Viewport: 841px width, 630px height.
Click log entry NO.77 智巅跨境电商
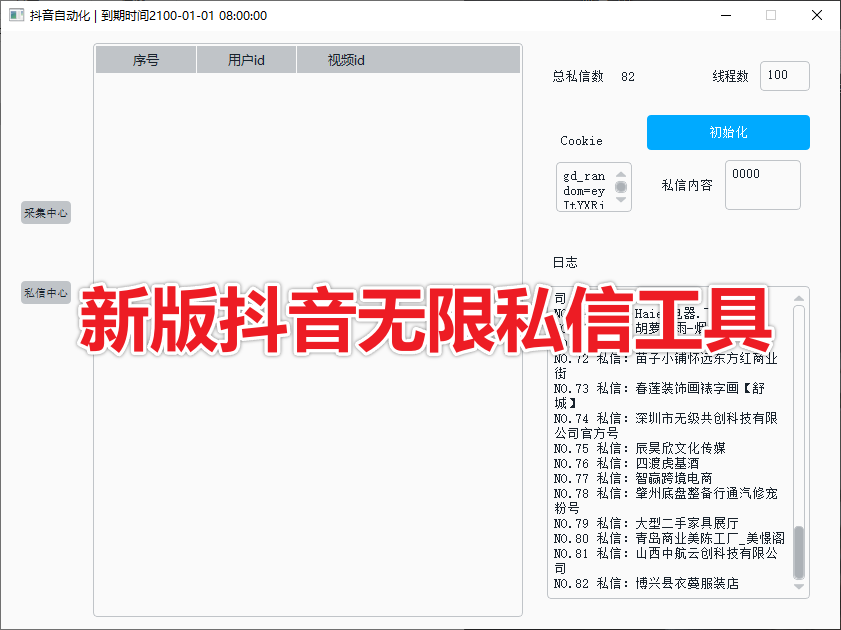[x=633, y=478]
